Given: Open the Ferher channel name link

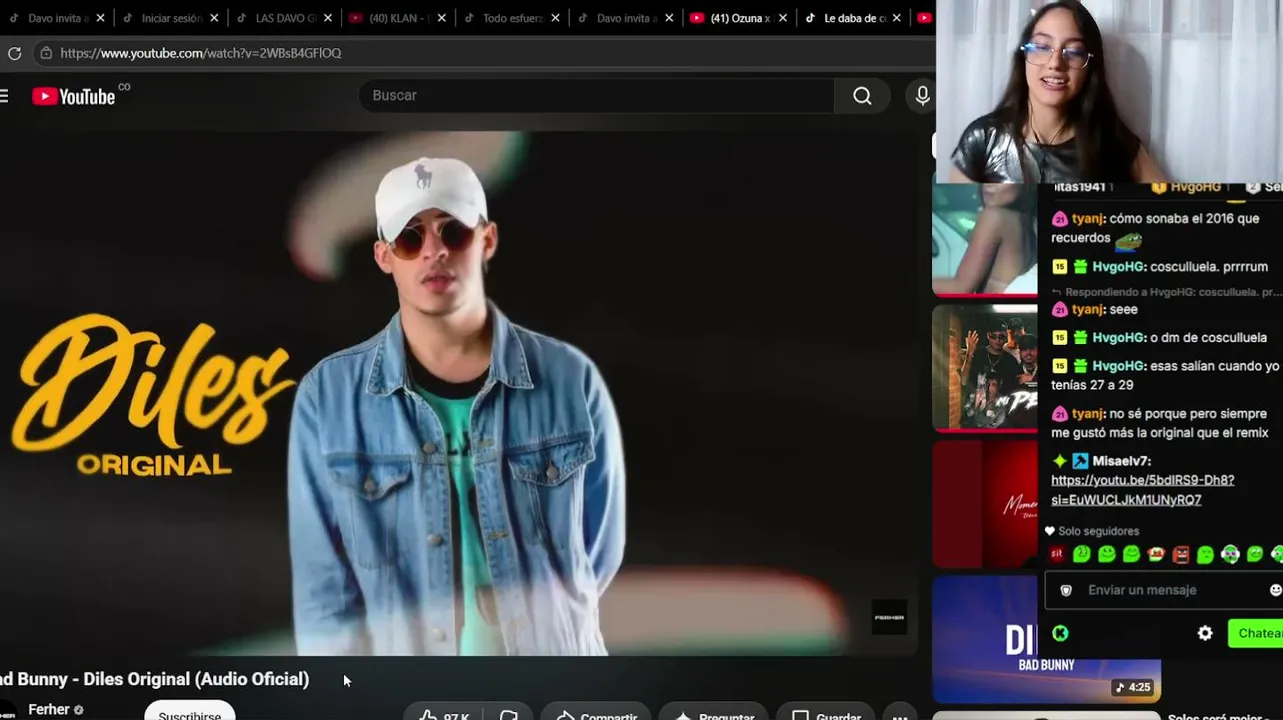Looking at the screenshot, I should [x=49, y=709].
